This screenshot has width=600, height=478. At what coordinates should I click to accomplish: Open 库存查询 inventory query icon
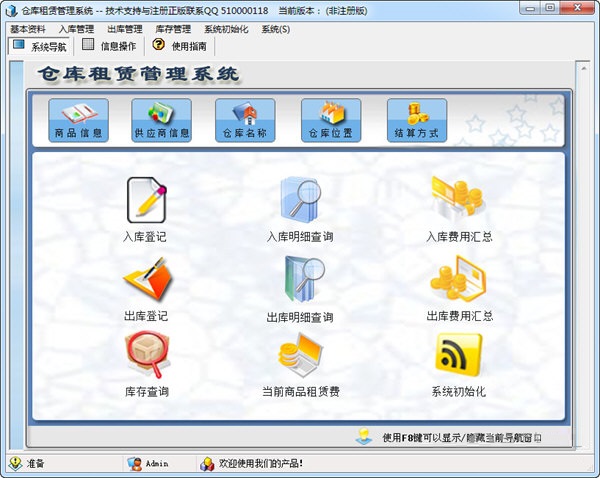(x=147, y=355)
